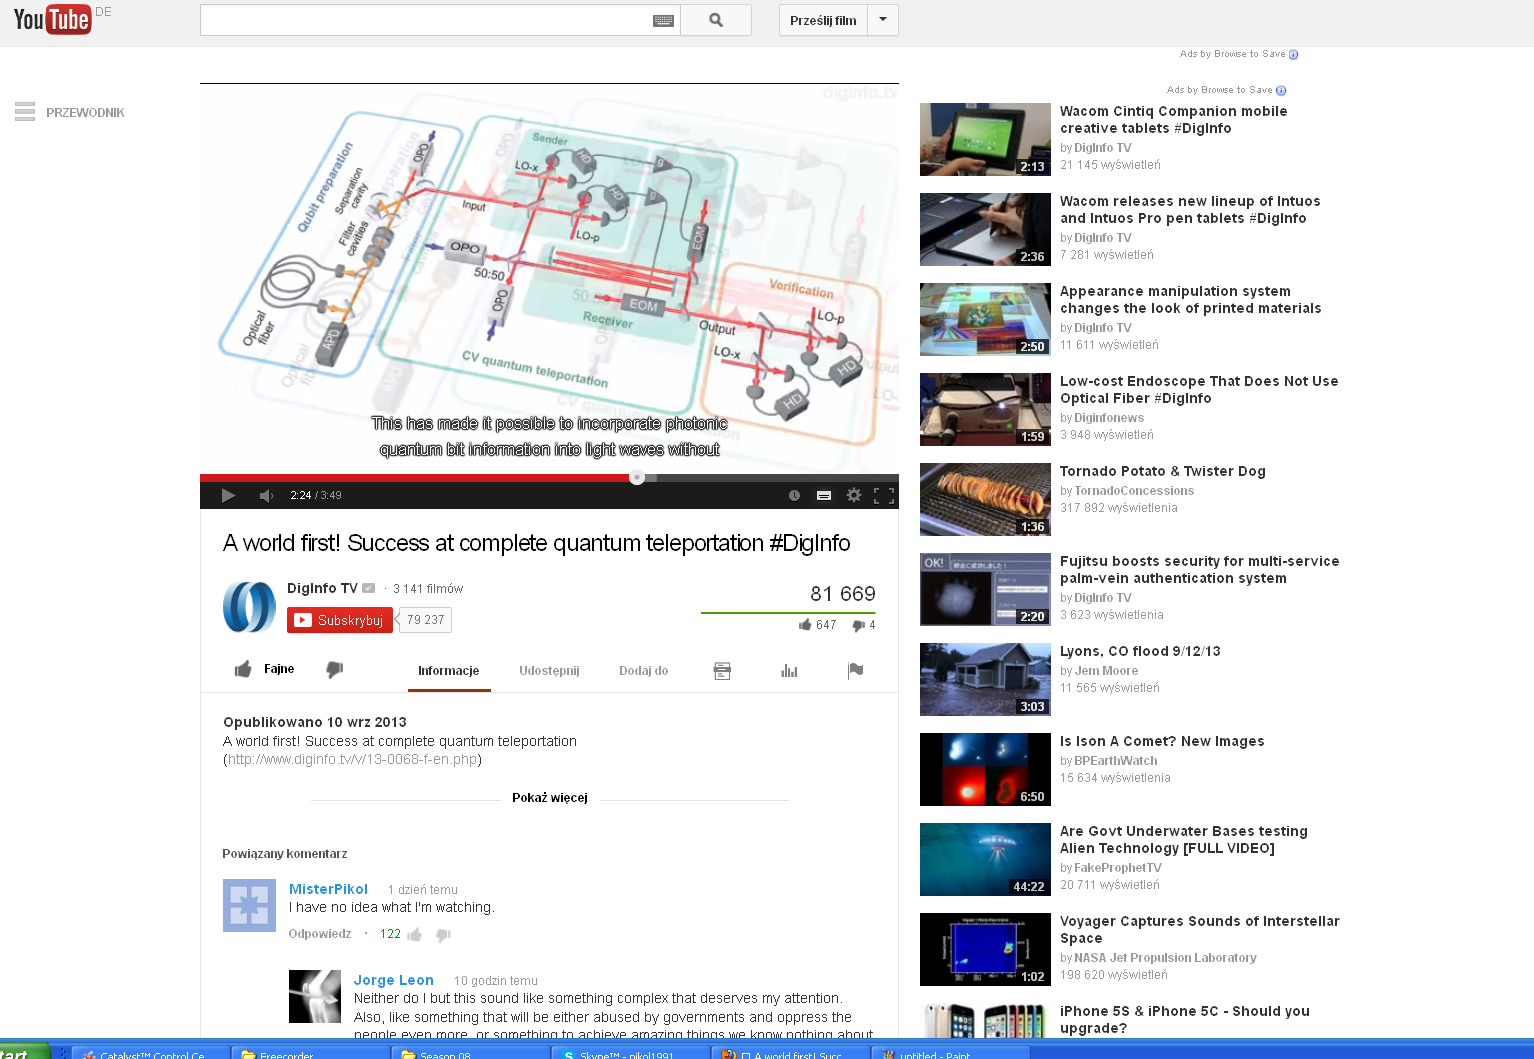1534x1059 pixels.
Task: Open Appearance manipulation system video thumbnail
Action: tap(985, 319)
